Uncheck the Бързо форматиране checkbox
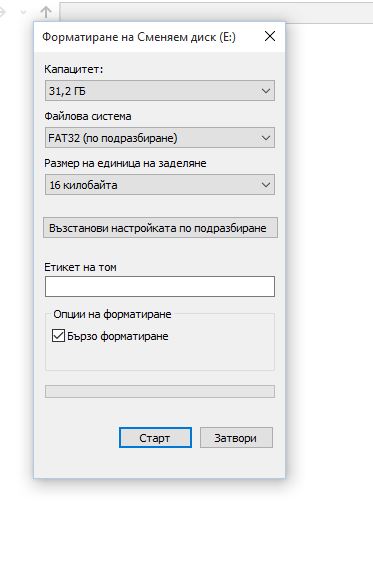Screen dimensions: 373x563 58,336
